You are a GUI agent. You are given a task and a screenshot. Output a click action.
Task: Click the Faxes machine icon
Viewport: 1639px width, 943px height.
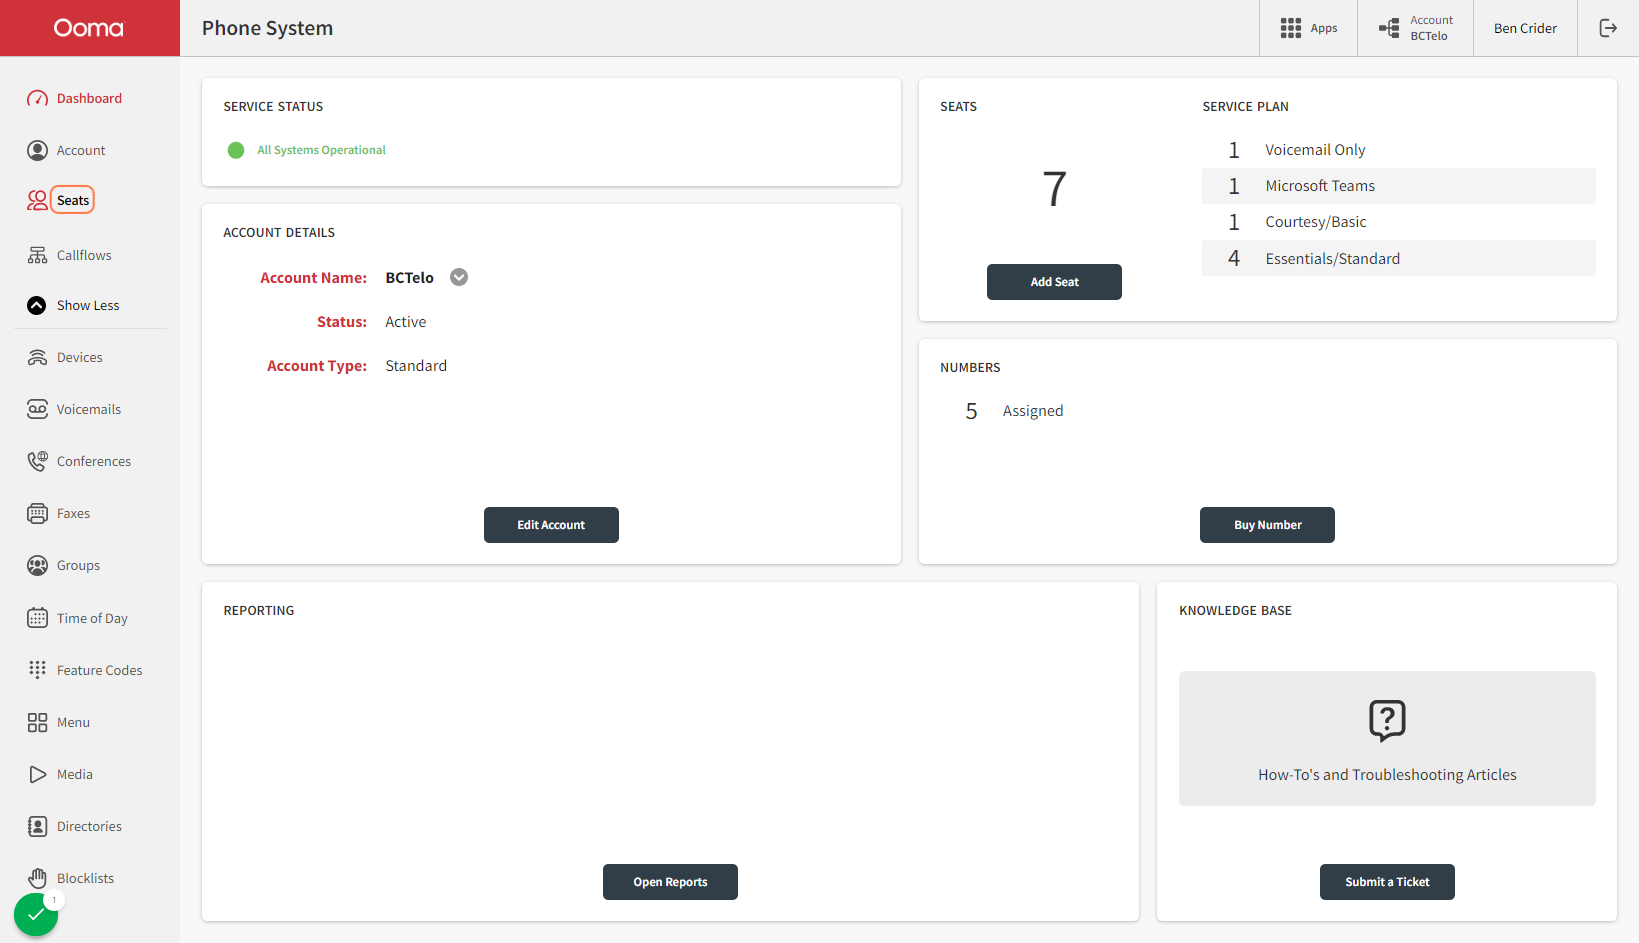coord(37,513)
